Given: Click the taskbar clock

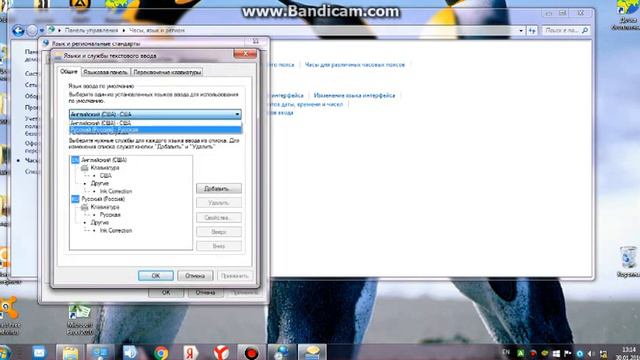Looking at the screenshot, I should point(628,353).
